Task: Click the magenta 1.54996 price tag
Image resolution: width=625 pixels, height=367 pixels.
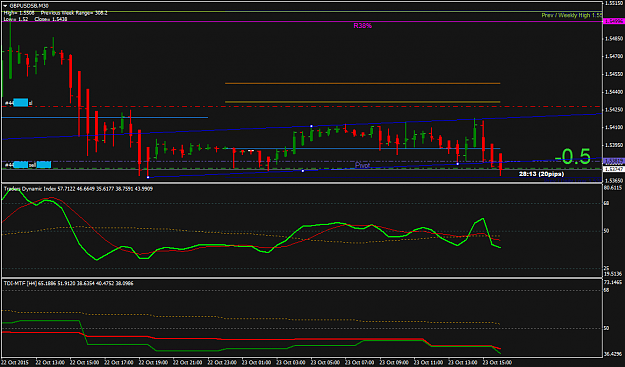Action: tap(613, 21)
